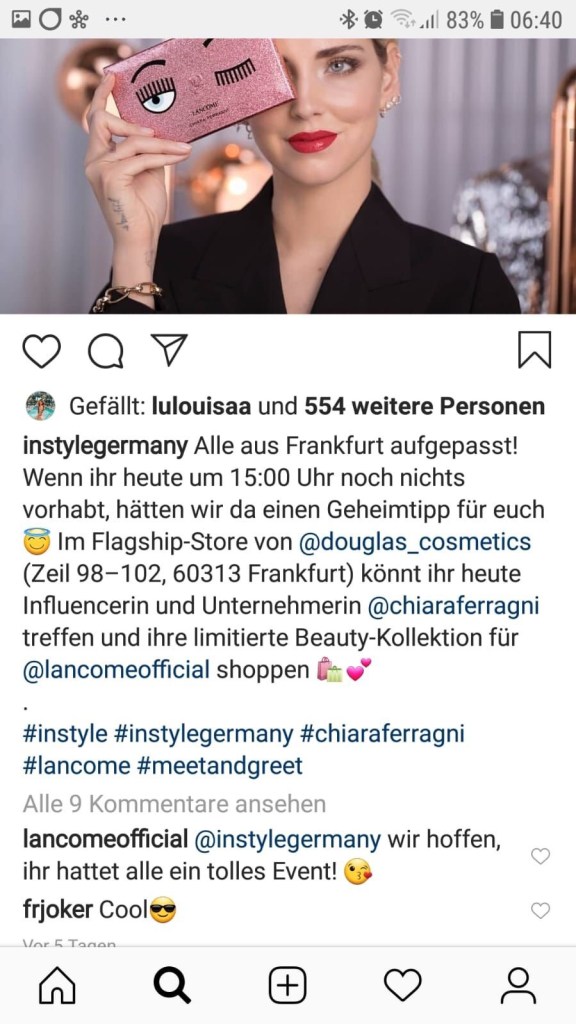The image size is (576, 1024).
Task: Open activity heart tab in bottom bar
Action: tap(403, 985)
